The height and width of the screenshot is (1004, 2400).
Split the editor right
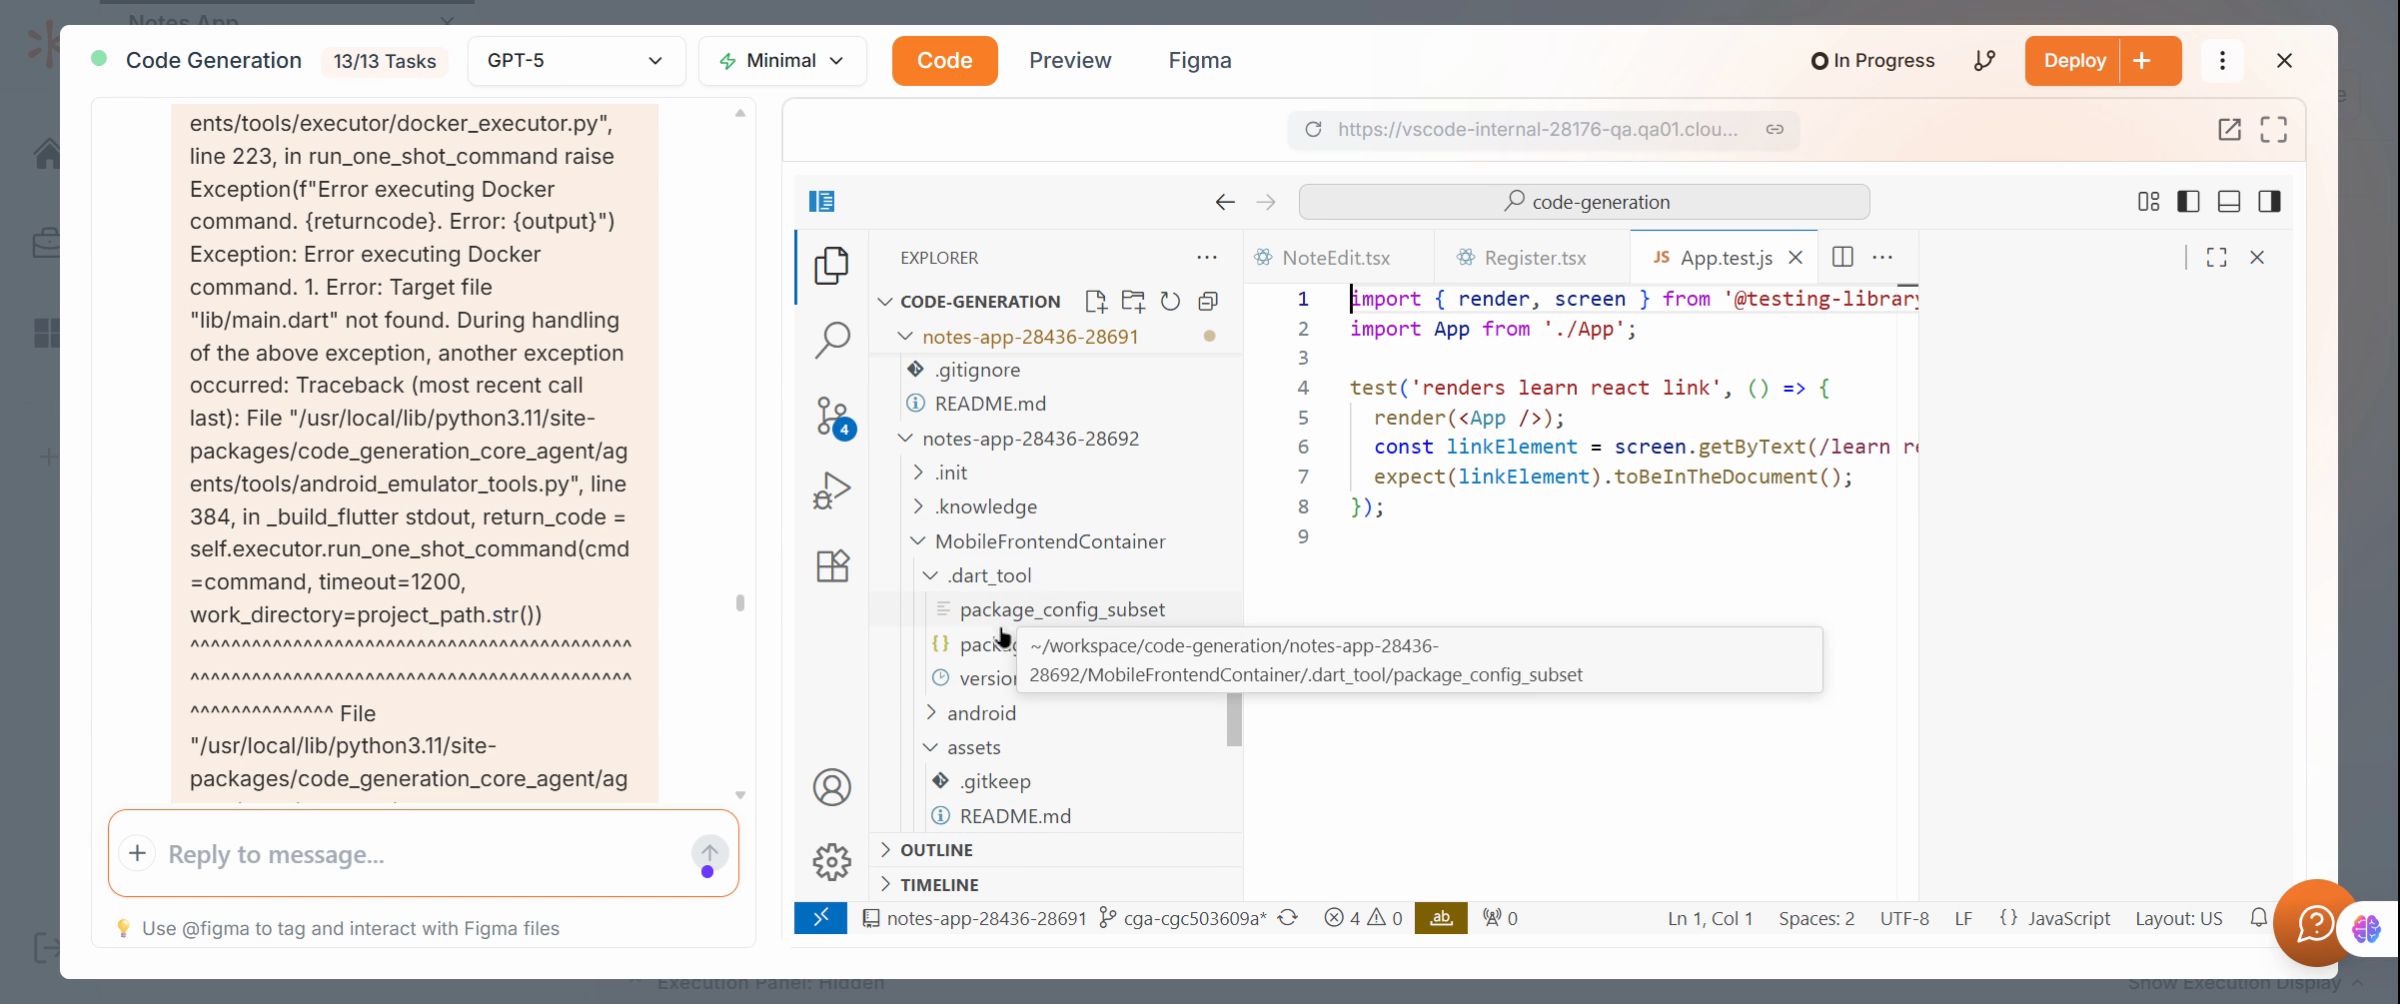point(1842,257)
